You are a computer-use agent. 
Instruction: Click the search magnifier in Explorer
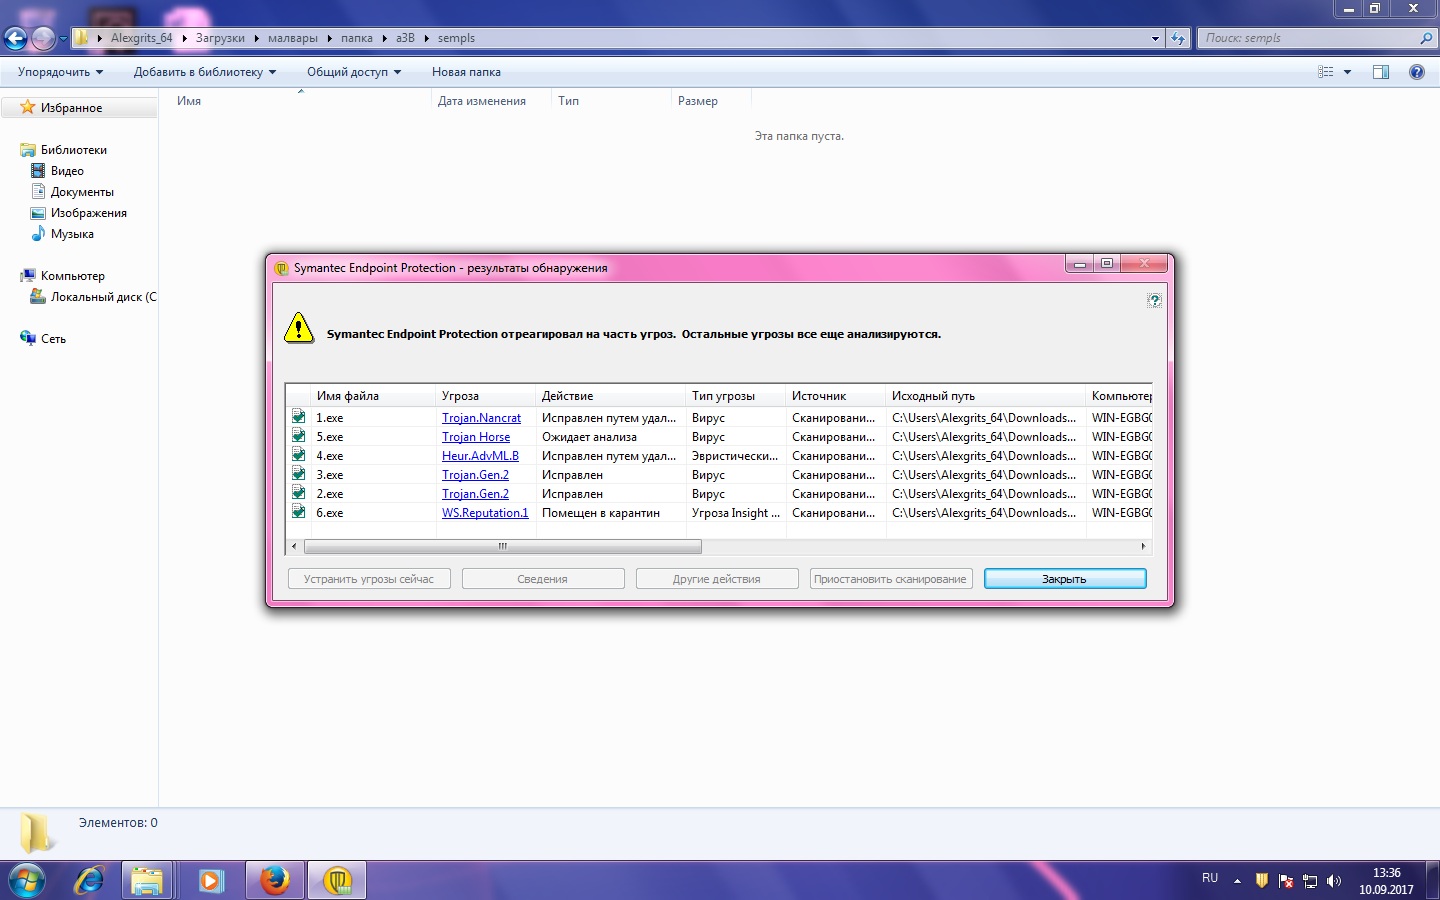click(x=1426, y=39)
